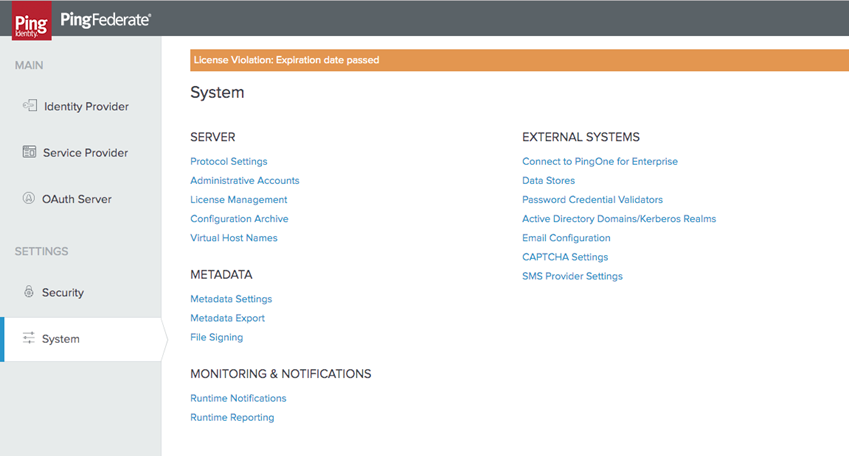The width and height of the screenshot is (849, 456).
Task: Open SMS Provider Settings
Action: 572,276
